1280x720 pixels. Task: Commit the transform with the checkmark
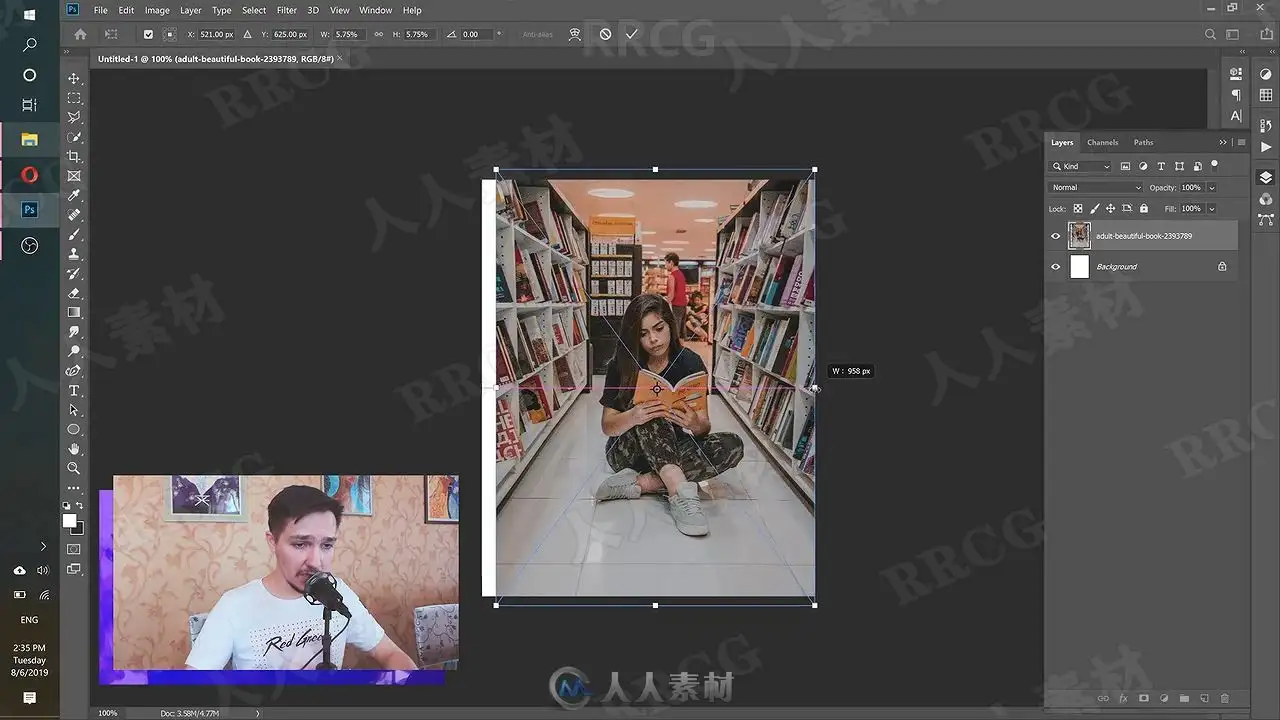tap(631, 34)
